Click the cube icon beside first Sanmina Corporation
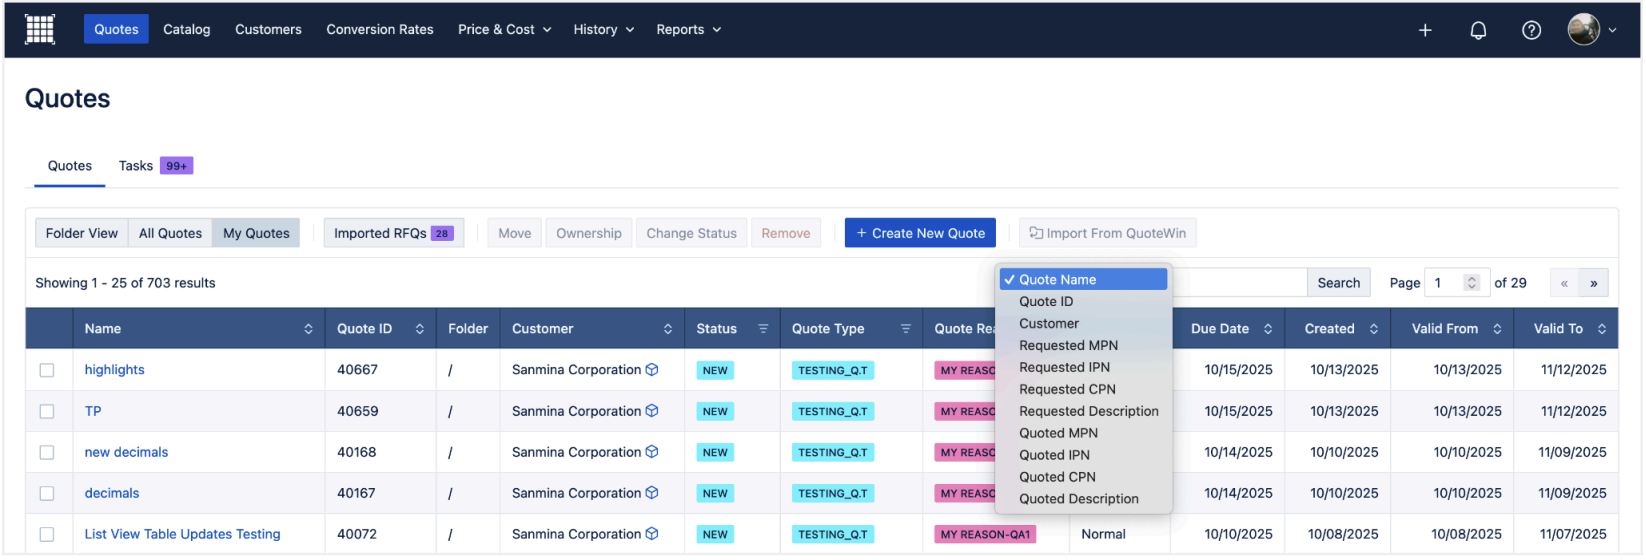Image resolution: width=1646 pixels, height=560 pixels. pos(652,370)
